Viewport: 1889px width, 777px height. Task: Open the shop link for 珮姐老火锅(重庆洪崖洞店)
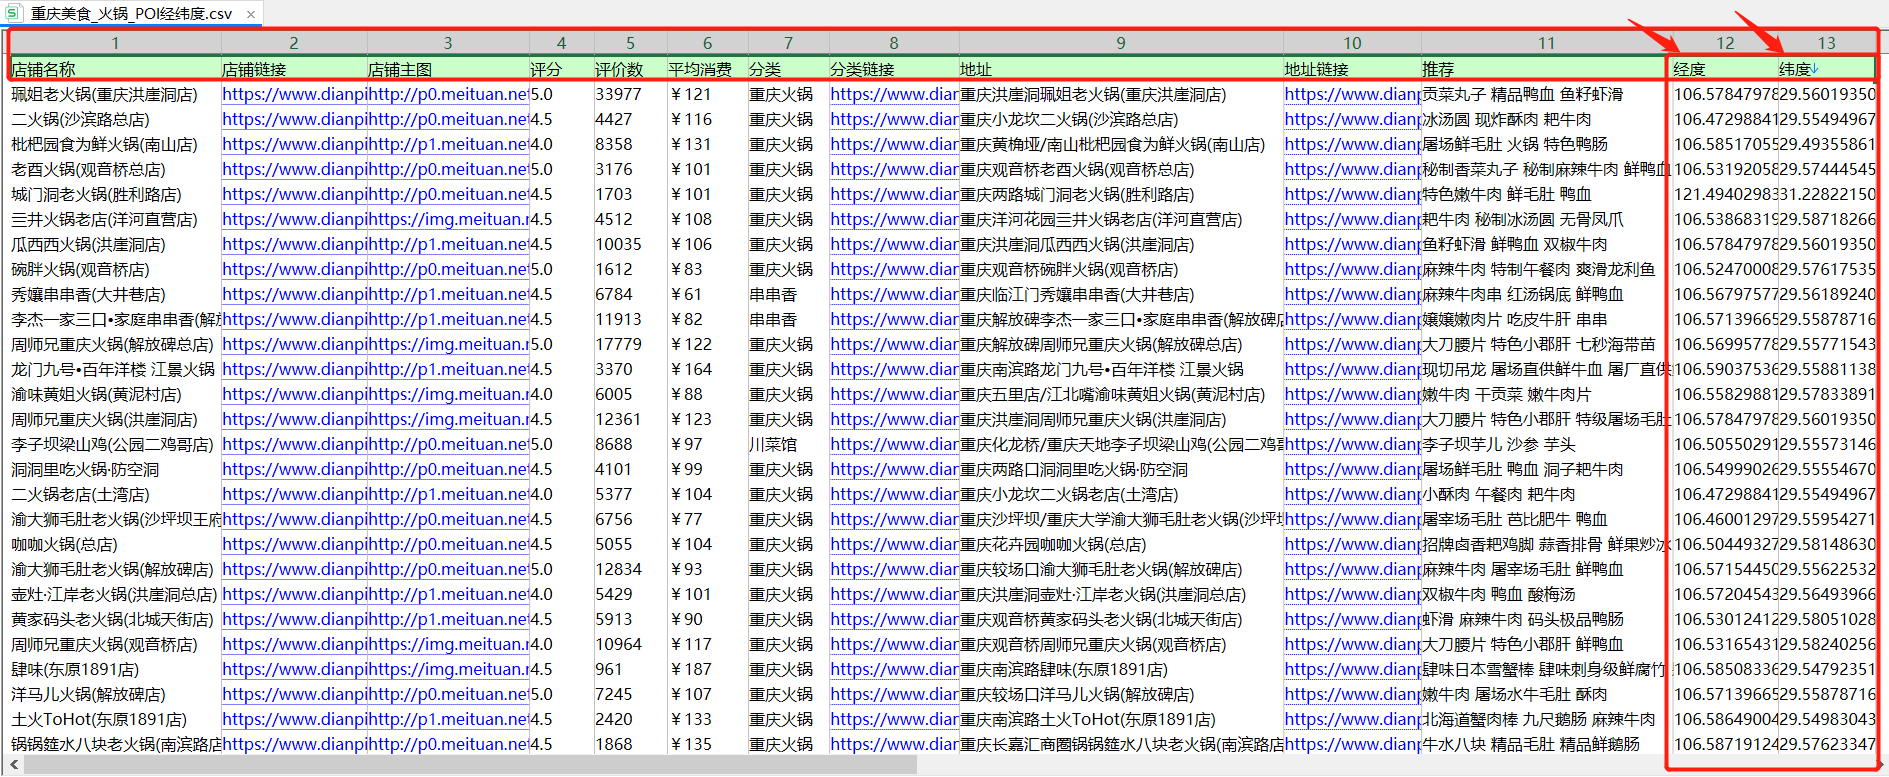(x=294, y=94)
